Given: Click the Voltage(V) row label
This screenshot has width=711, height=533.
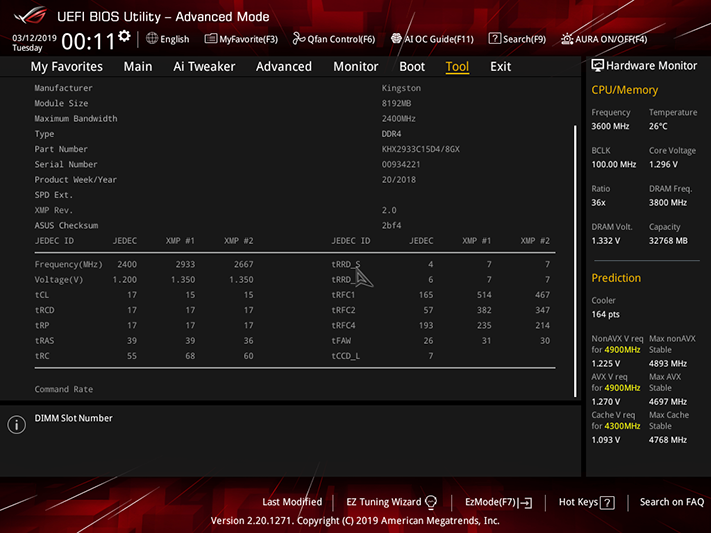Looking at the screenshot, I should coord(59,279).
